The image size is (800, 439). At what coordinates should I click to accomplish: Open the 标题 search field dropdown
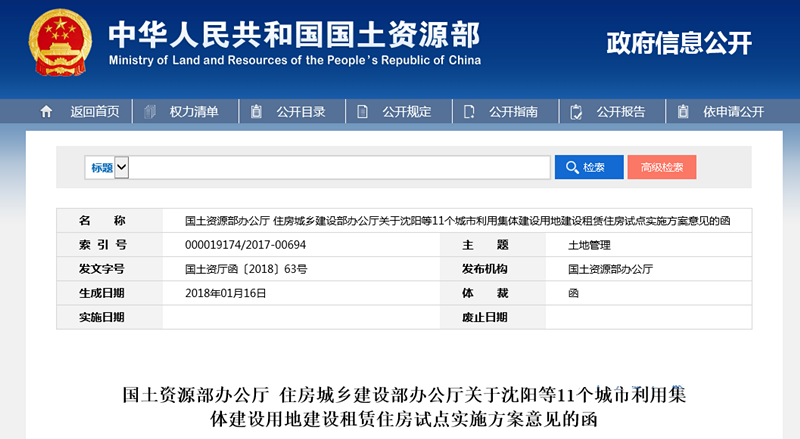point(122,168)
